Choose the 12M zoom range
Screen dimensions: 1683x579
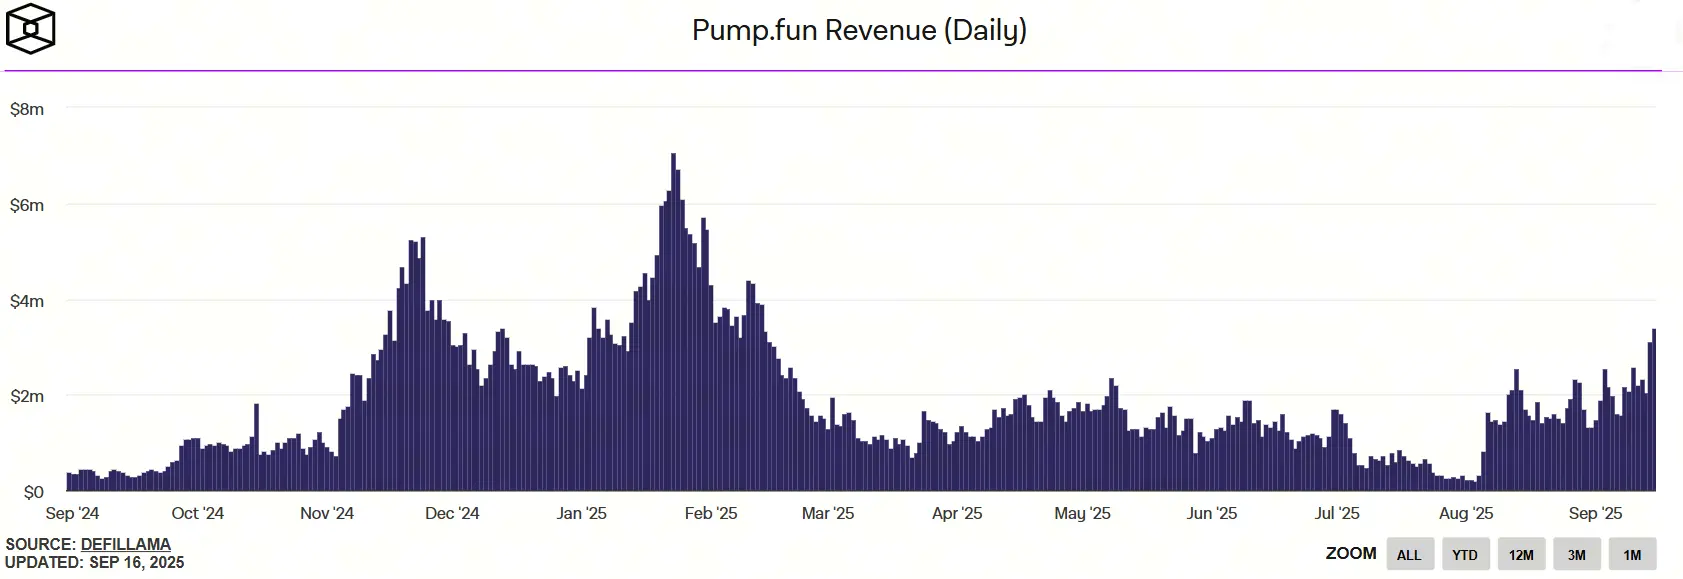coord(1521,555)
